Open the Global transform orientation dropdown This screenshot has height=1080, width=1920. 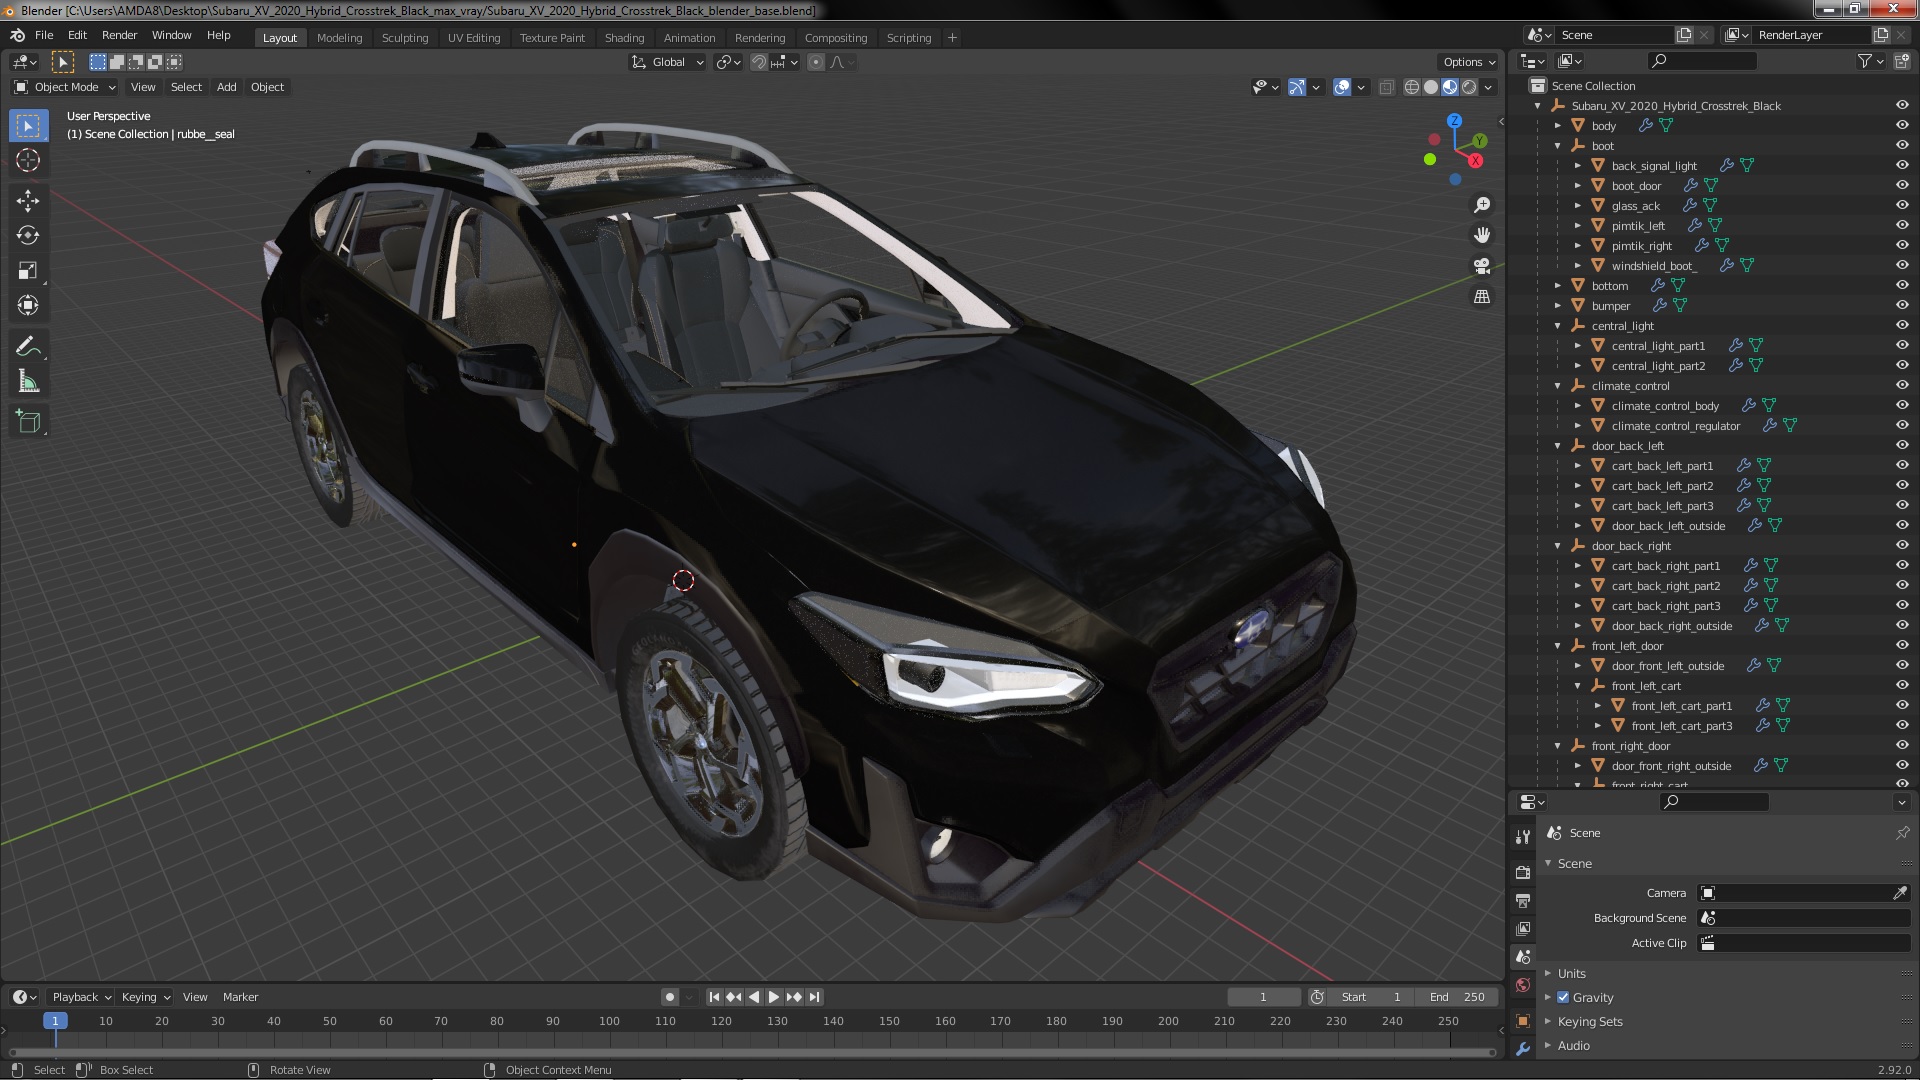667,62
